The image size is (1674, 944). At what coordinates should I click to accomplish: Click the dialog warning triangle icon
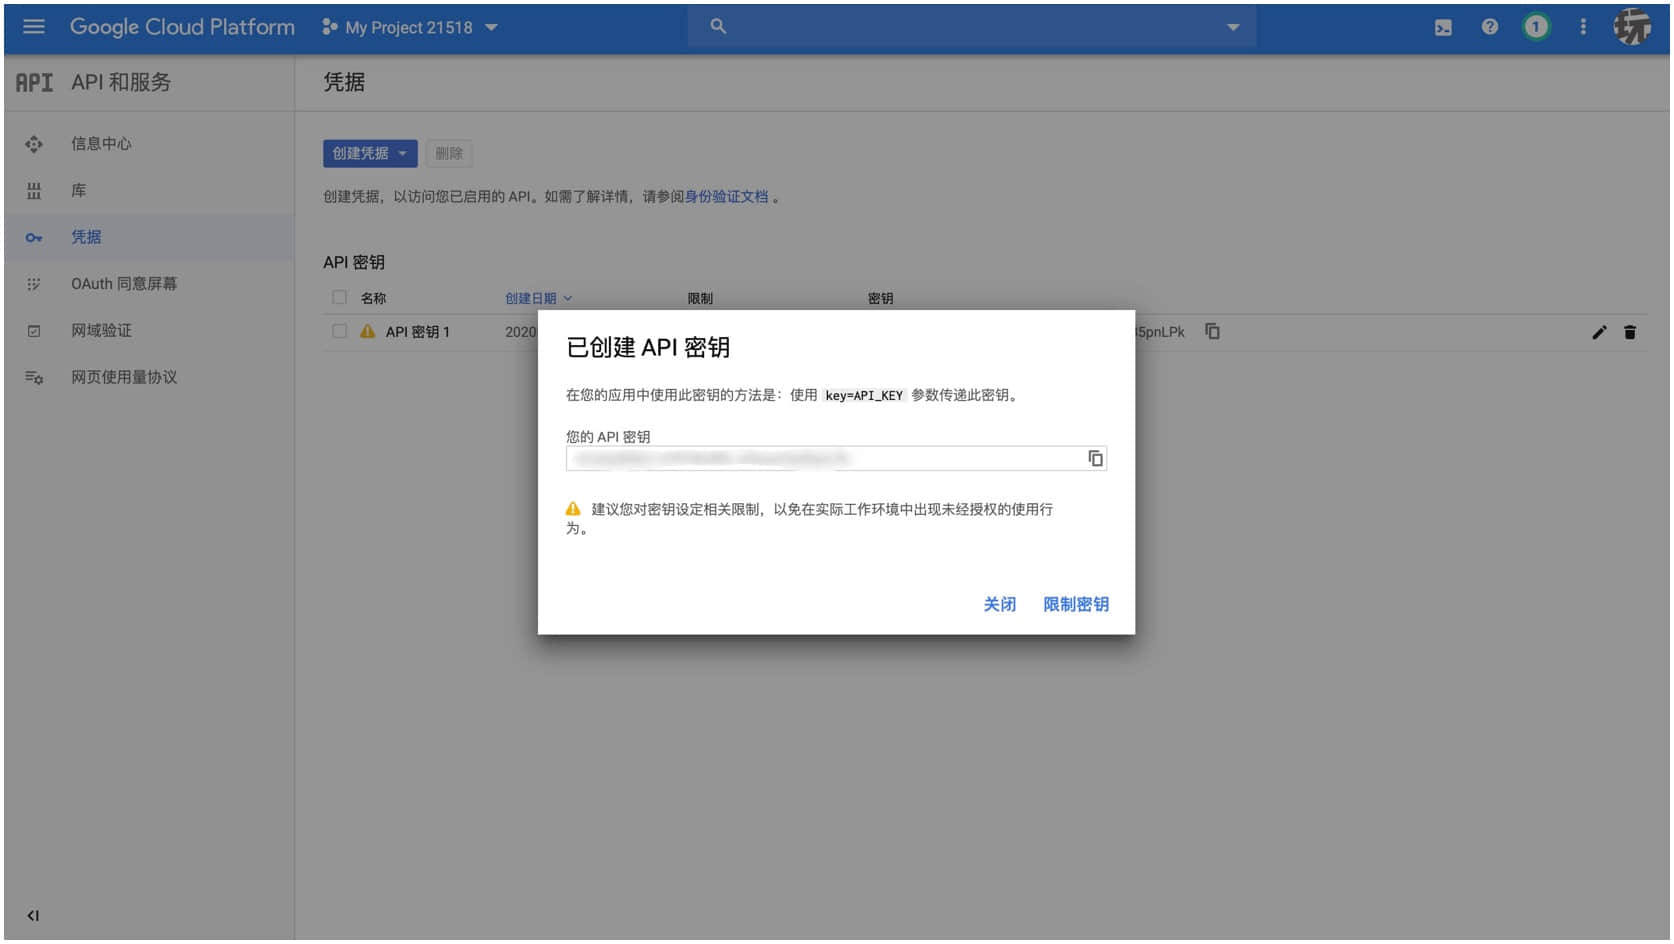(573, 509)
